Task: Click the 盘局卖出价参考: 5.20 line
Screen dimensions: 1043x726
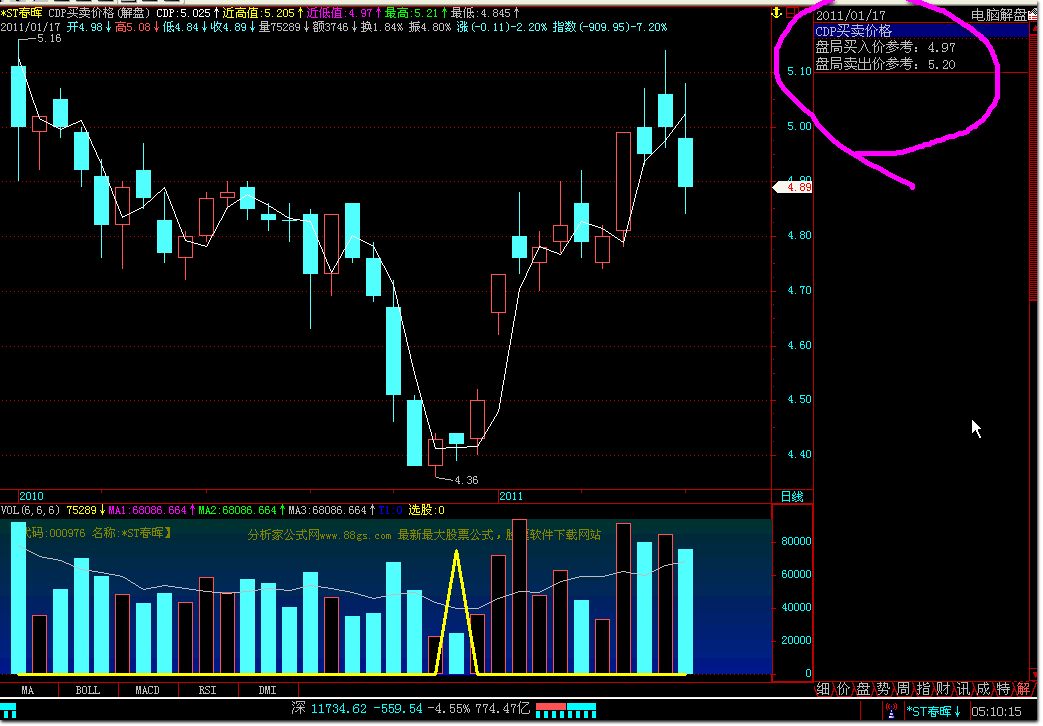Action: coord(885,65)
